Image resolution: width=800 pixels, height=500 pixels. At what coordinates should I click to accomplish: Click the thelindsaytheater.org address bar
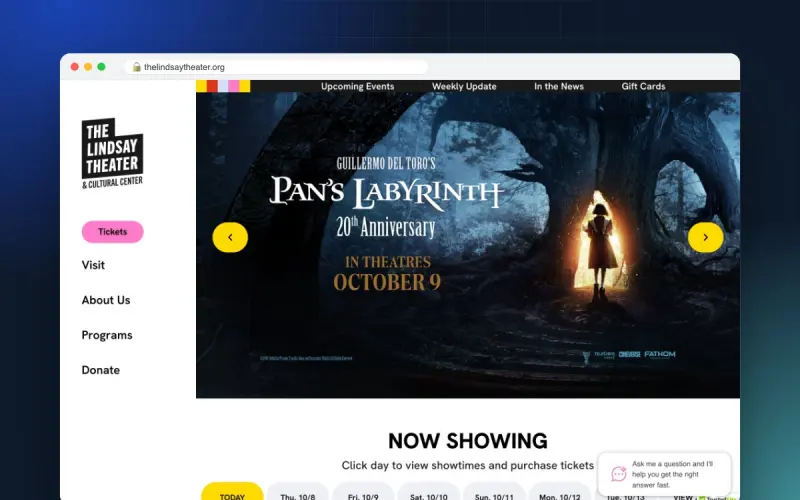pos(276,67)
